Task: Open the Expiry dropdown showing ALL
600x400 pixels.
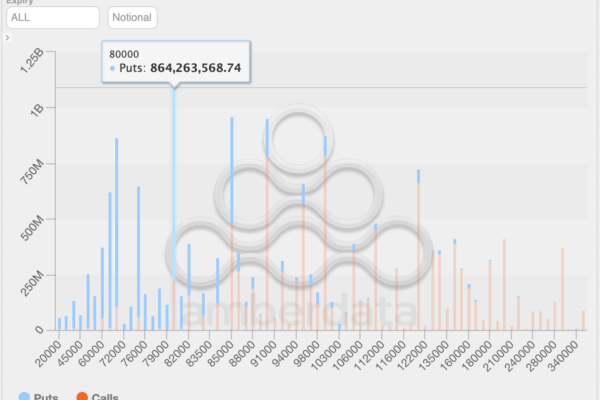Action: [51, 17]
